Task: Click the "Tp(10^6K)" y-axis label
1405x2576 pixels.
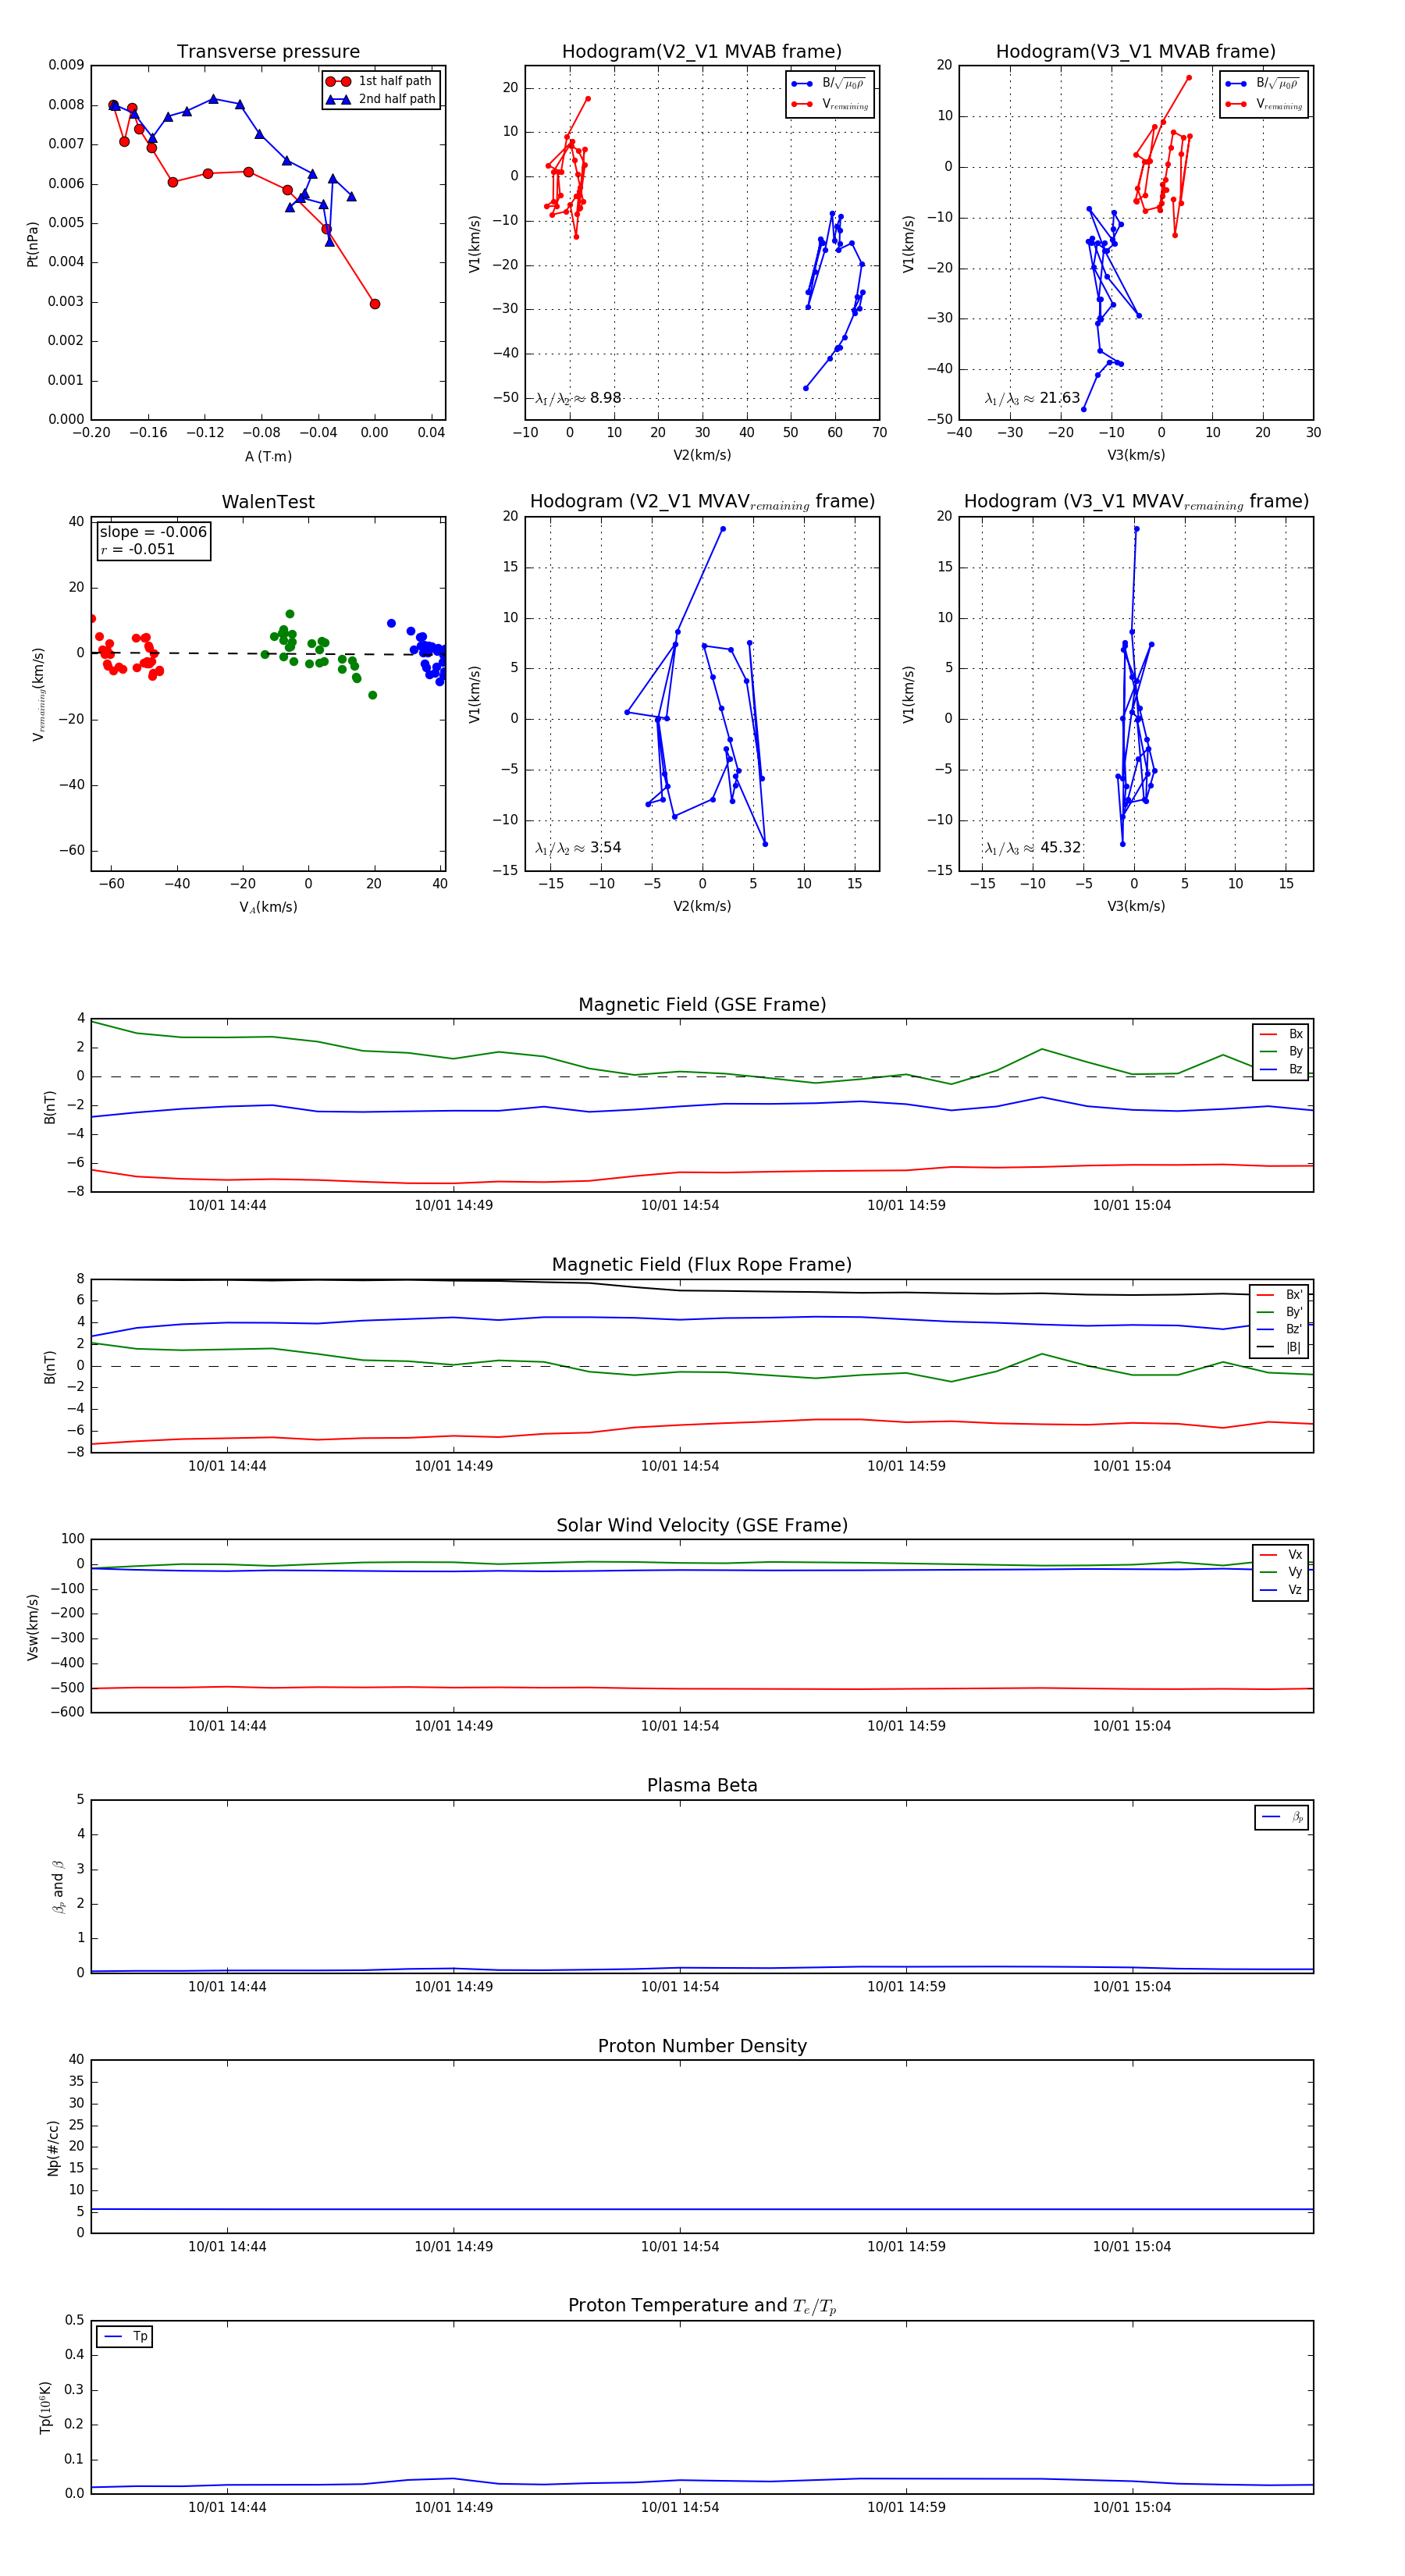Action: pos(46,2407)
